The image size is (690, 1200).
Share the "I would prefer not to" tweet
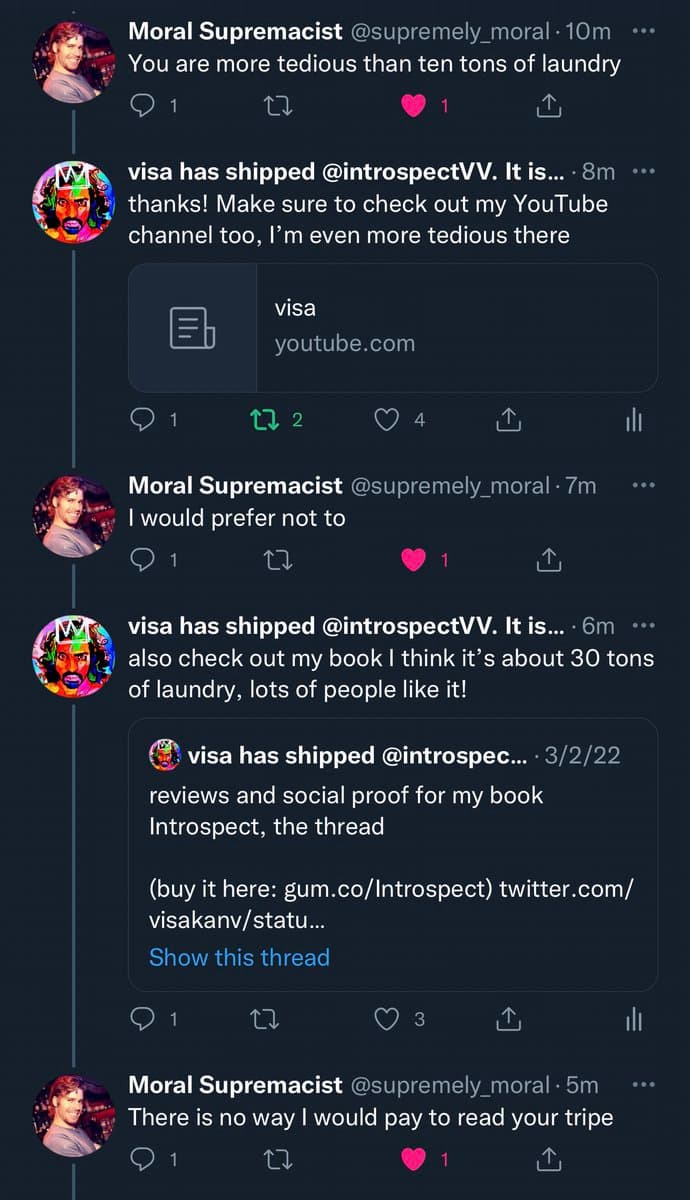pyautogui.click(x=548, y=560)
